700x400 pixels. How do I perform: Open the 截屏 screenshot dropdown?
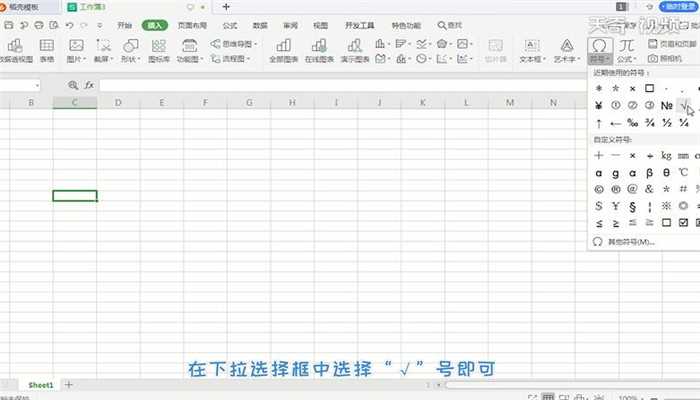(x=104, y=59)
